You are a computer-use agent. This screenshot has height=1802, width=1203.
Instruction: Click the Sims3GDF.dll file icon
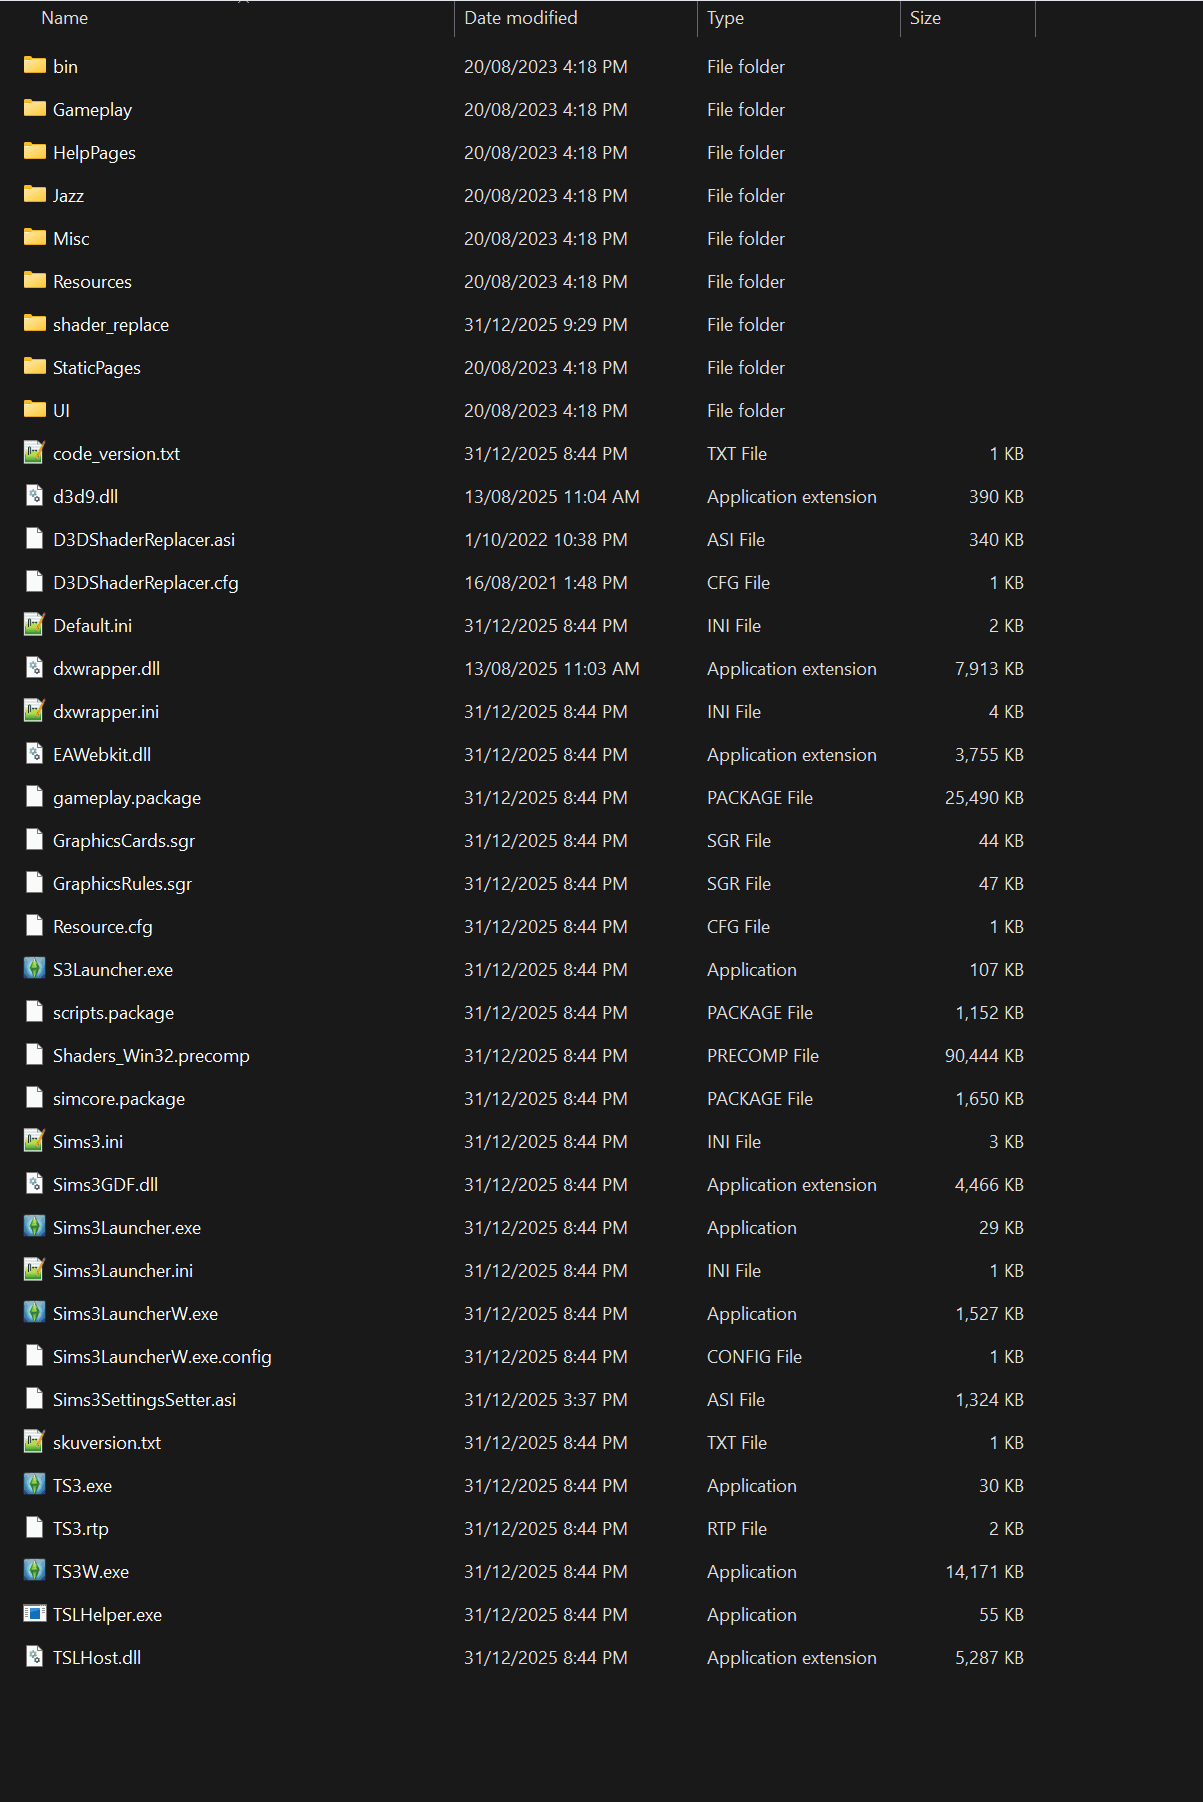[x=35, y=1184]
